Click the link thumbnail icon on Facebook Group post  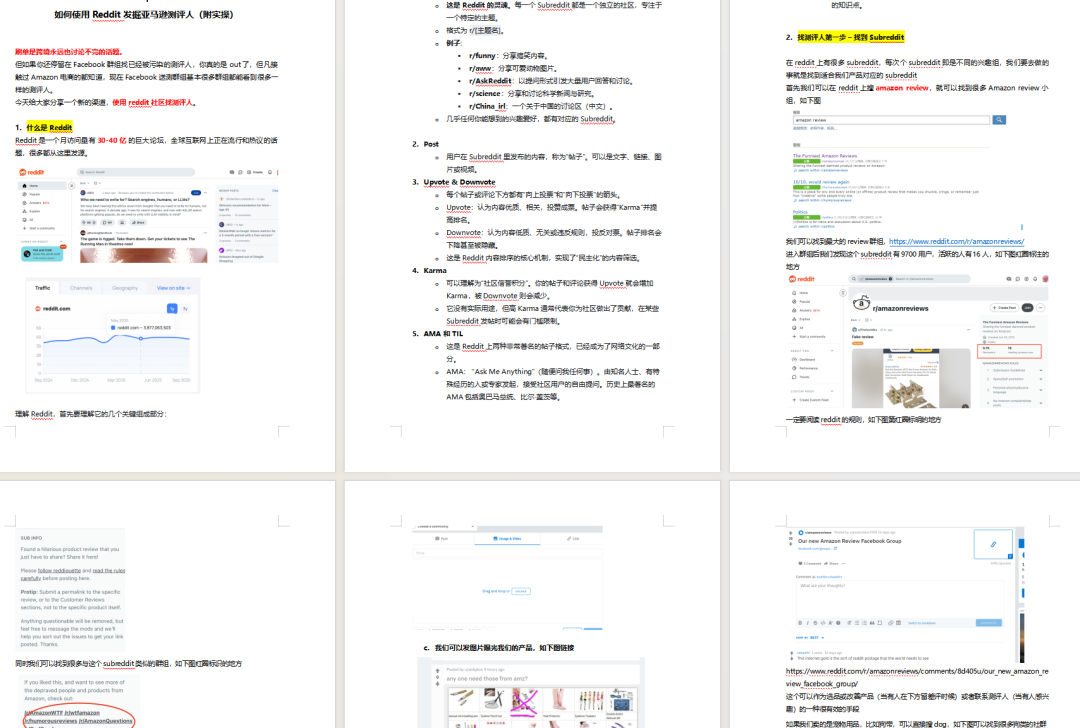tap(993, 545)
